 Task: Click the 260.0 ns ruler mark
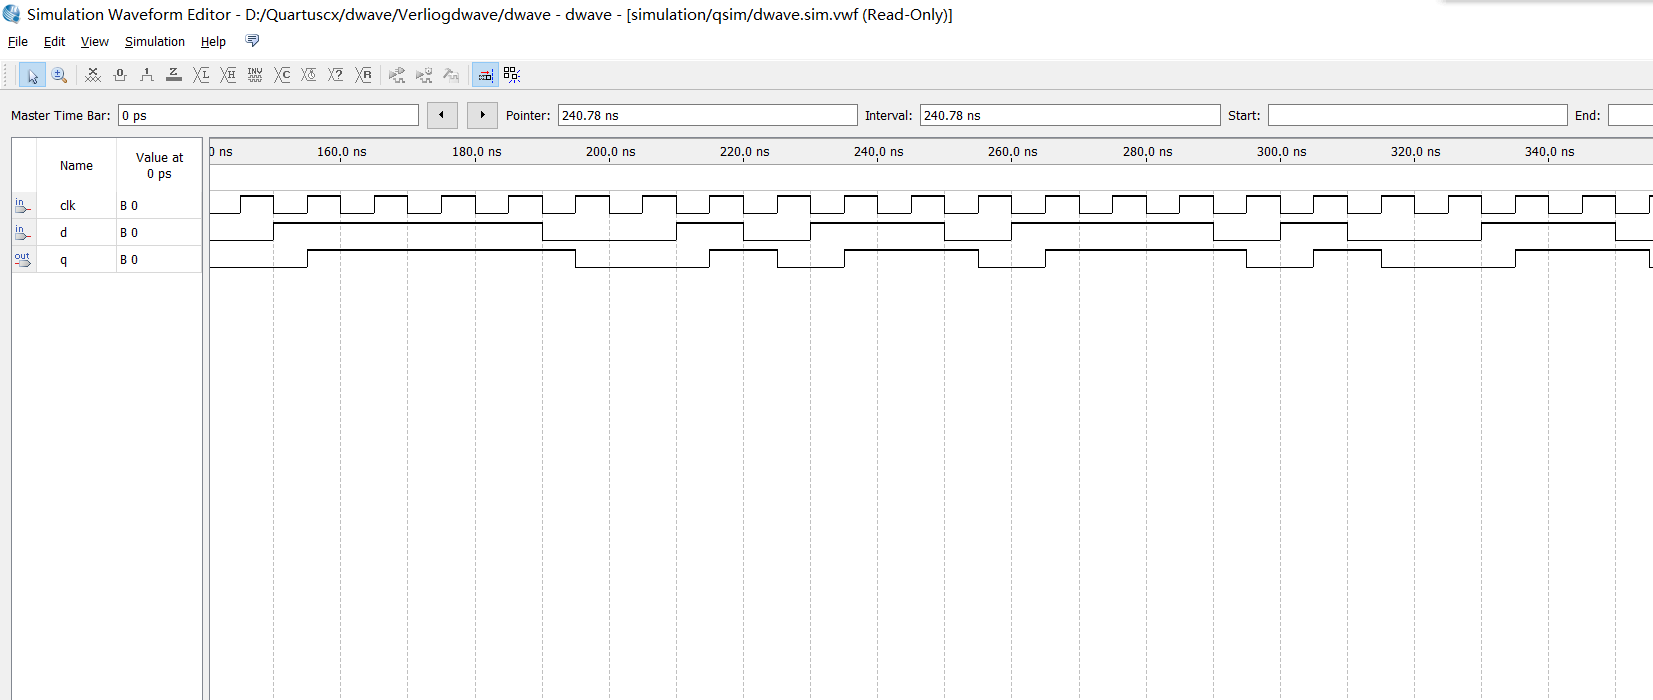click(x=1012, y=152)
